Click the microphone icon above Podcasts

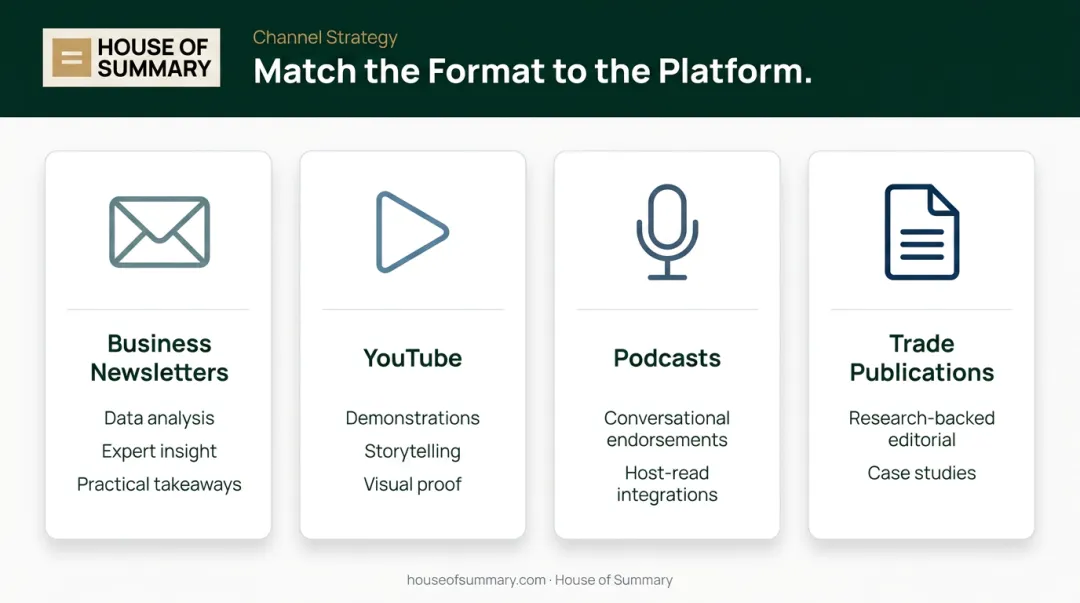pyautogui.click(x=667, y=232)
